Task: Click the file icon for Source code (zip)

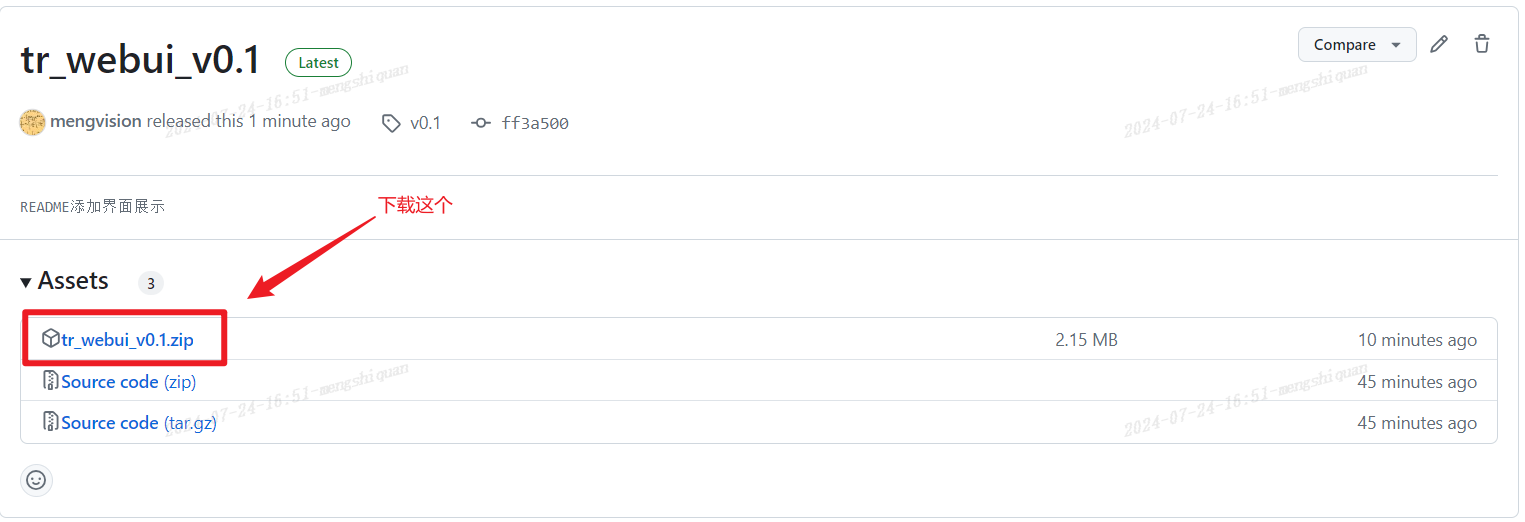Action: 50,381
